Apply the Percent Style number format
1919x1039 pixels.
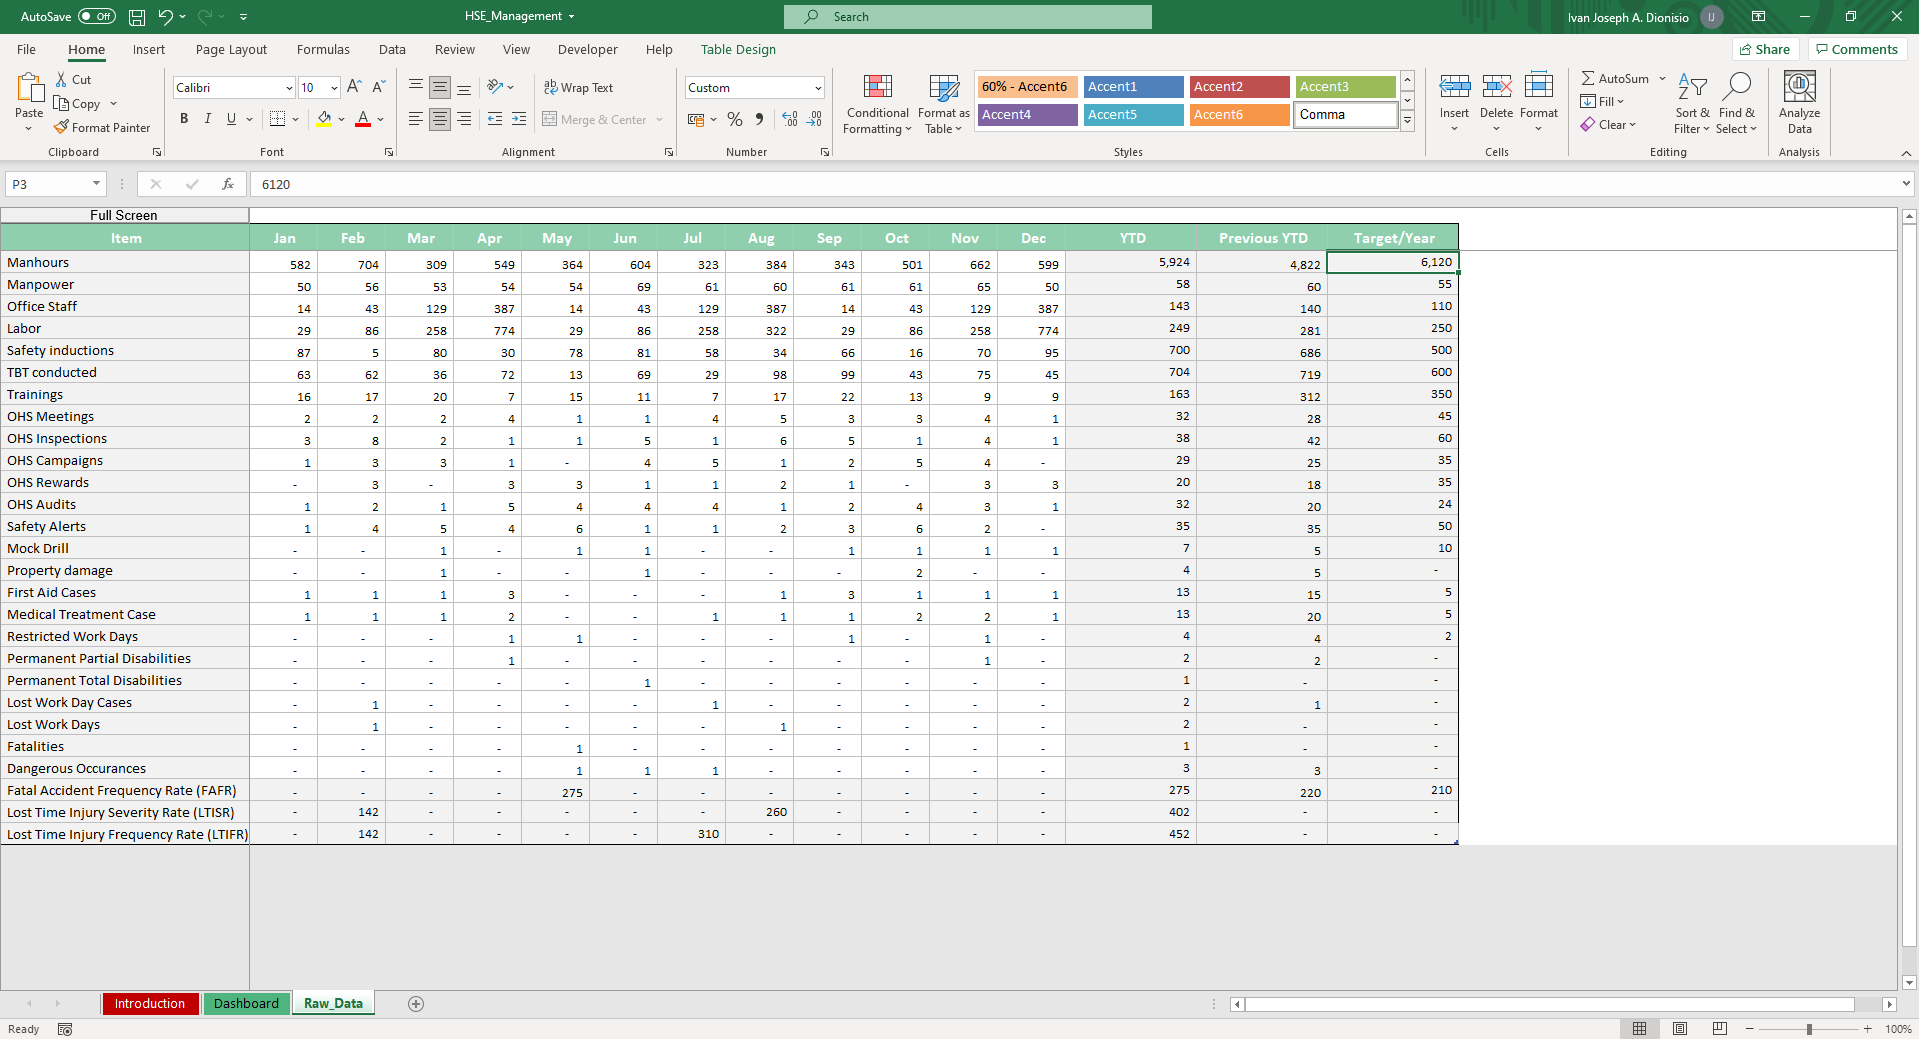[734, 119]
